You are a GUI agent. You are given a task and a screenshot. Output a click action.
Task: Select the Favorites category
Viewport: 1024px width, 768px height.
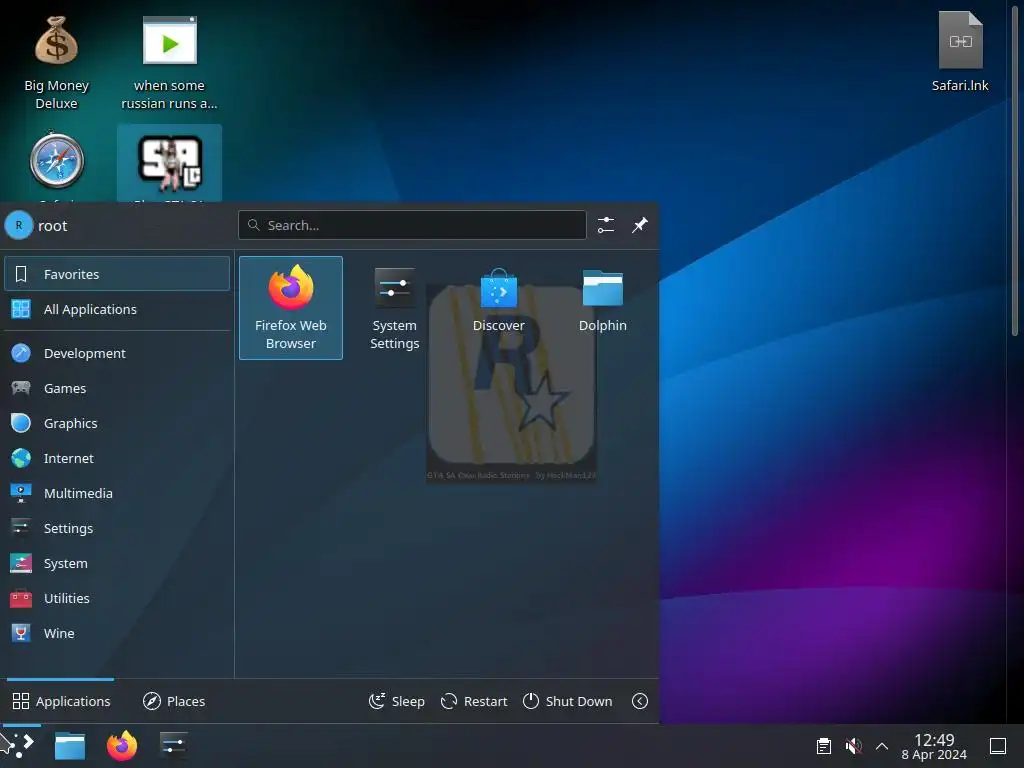117,274
